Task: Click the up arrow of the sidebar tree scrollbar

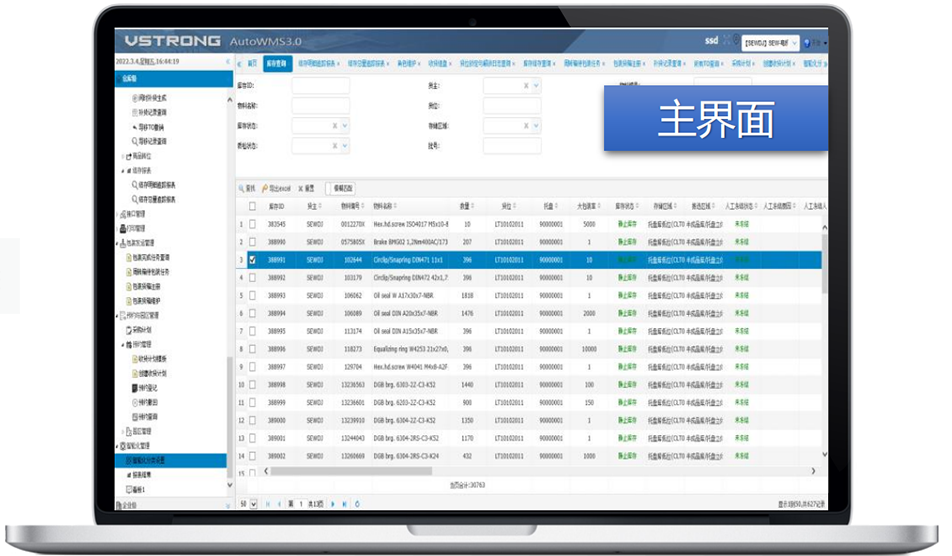Action: pyautogui.click(x=230, y=99)
